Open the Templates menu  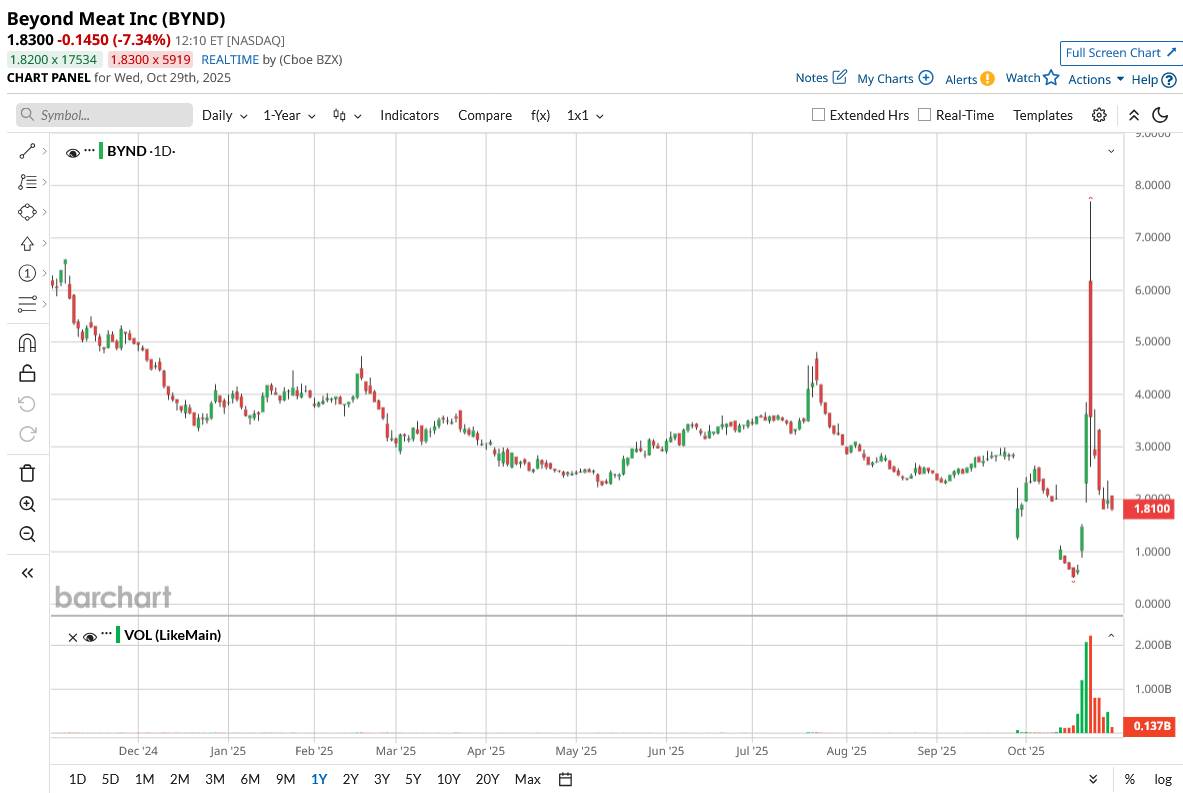1043,115
